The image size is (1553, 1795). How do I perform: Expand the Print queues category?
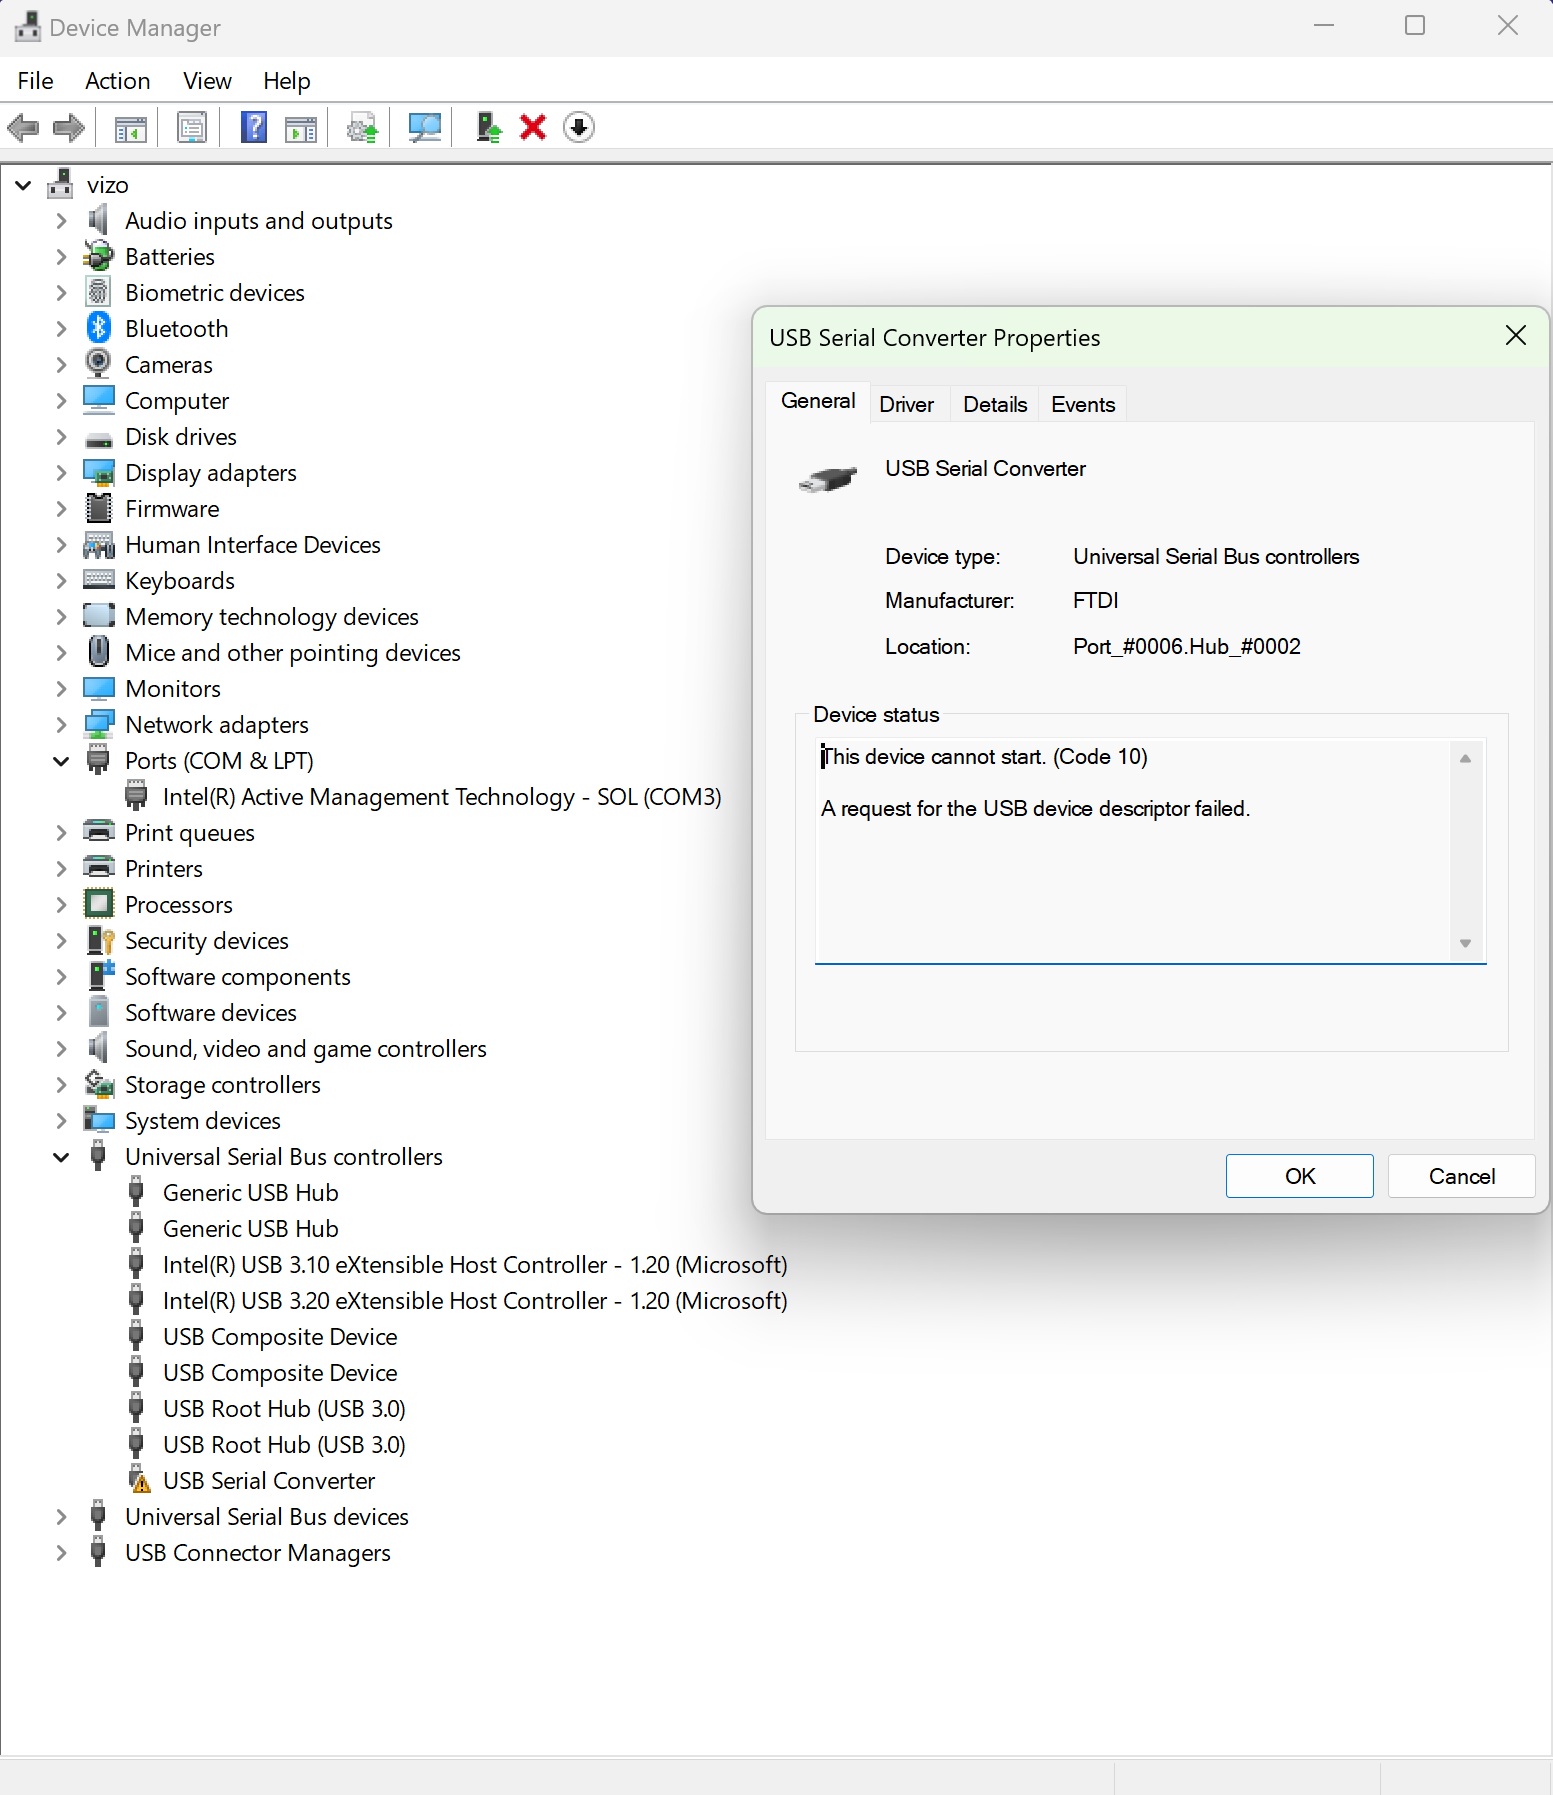[61, 833]
